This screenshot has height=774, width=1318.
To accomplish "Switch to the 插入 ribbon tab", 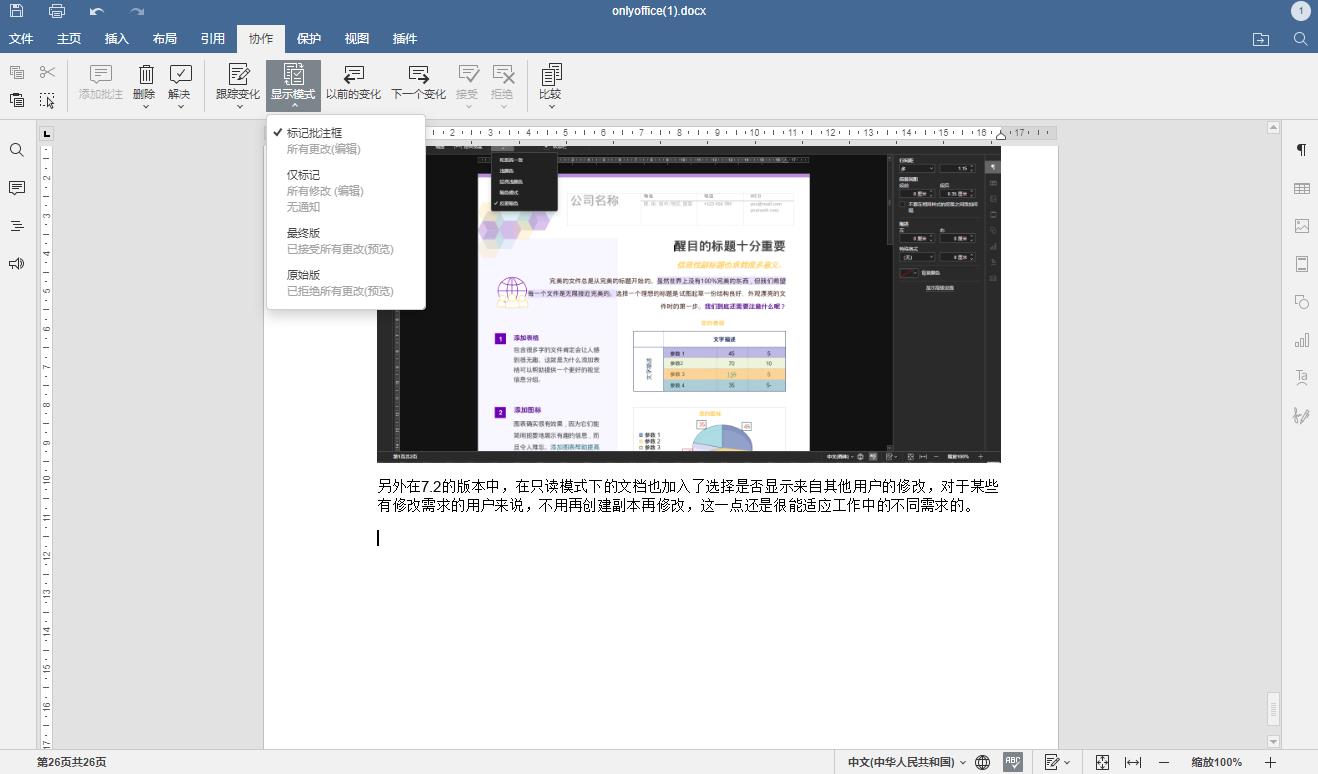I will [x=116, y=38].
